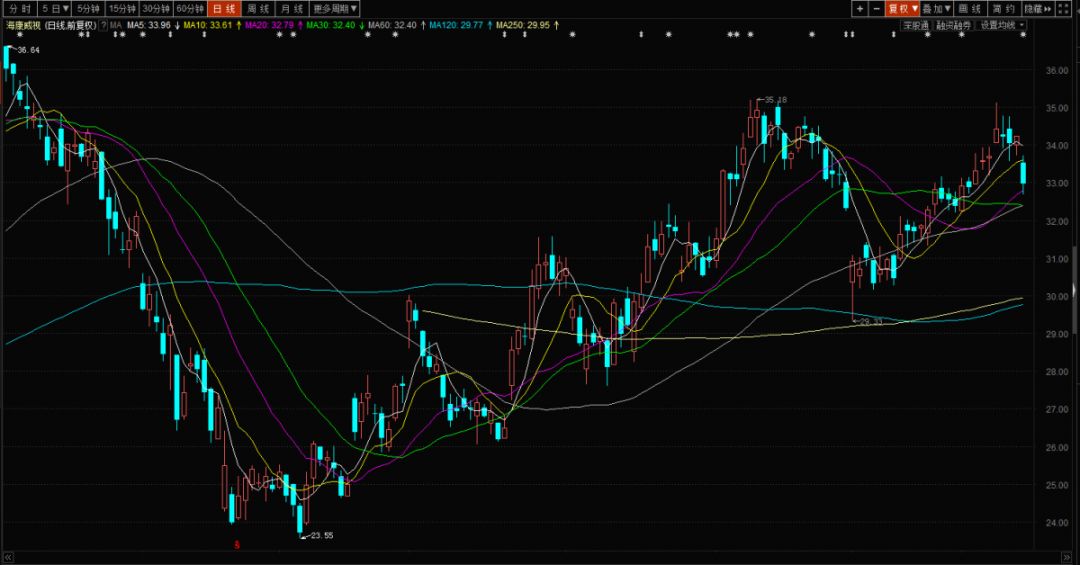Click the bottom horizontal chart scrollbar
The width and height of the screenshot is (1080, 565).
[537, 557]
